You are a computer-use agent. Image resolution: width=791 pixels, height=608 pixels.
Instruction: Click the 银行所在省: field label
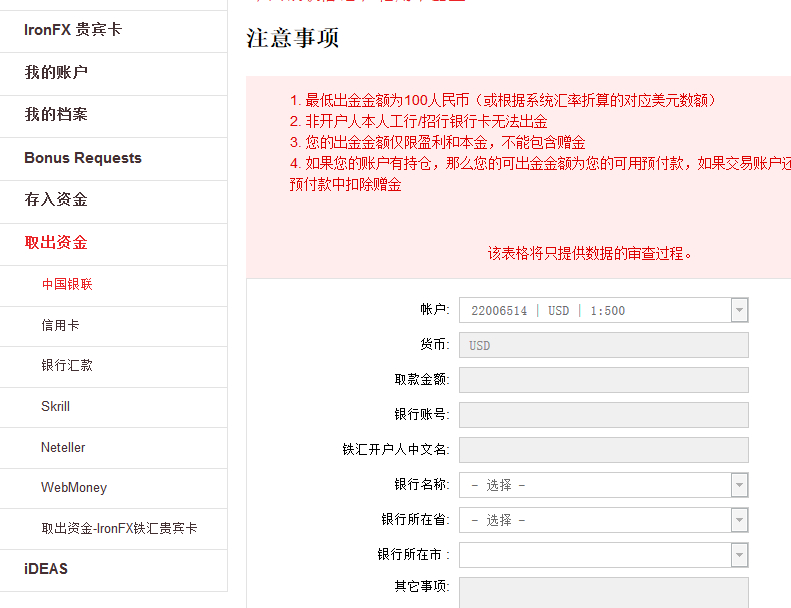(416, 519)
